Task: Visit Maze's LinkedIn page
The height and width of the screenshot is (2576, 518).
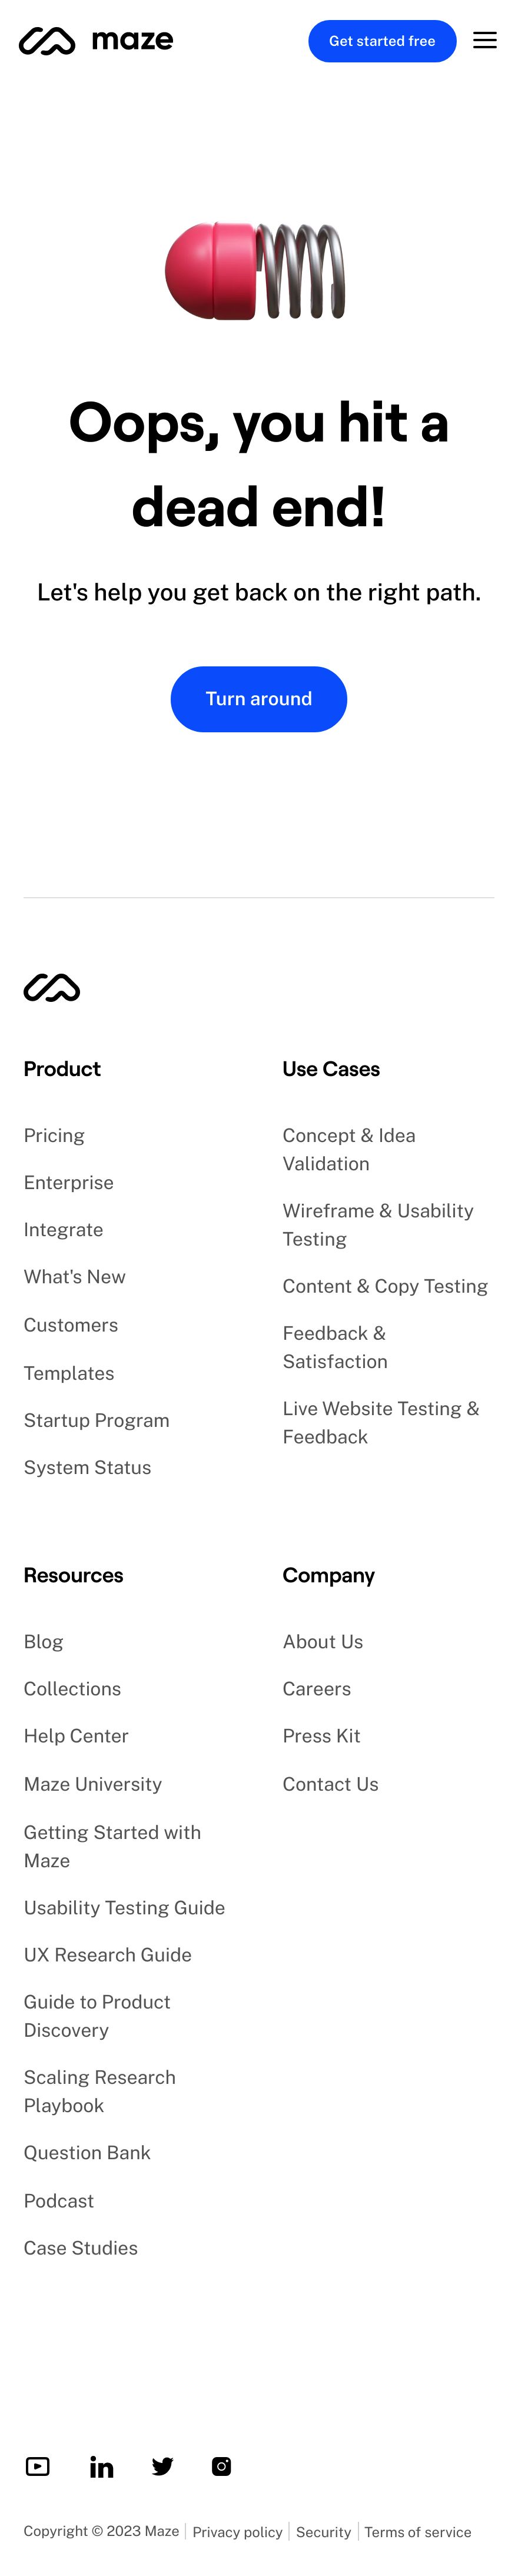Action: coord(101,2467)
